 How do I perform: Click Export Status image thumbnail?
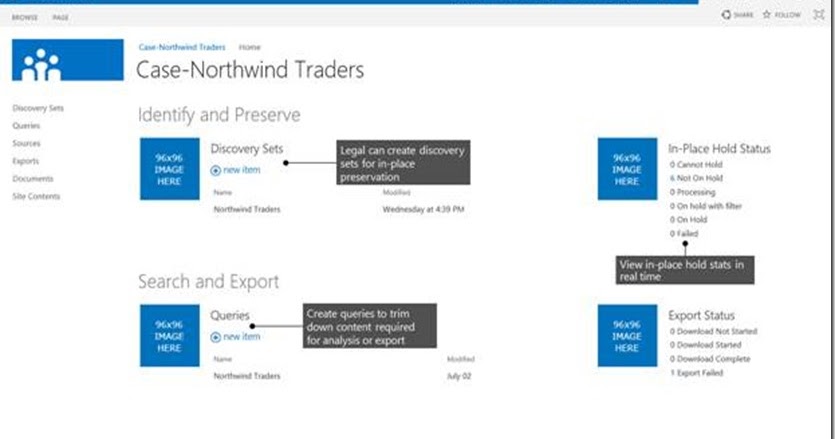[x=627, y=336]
